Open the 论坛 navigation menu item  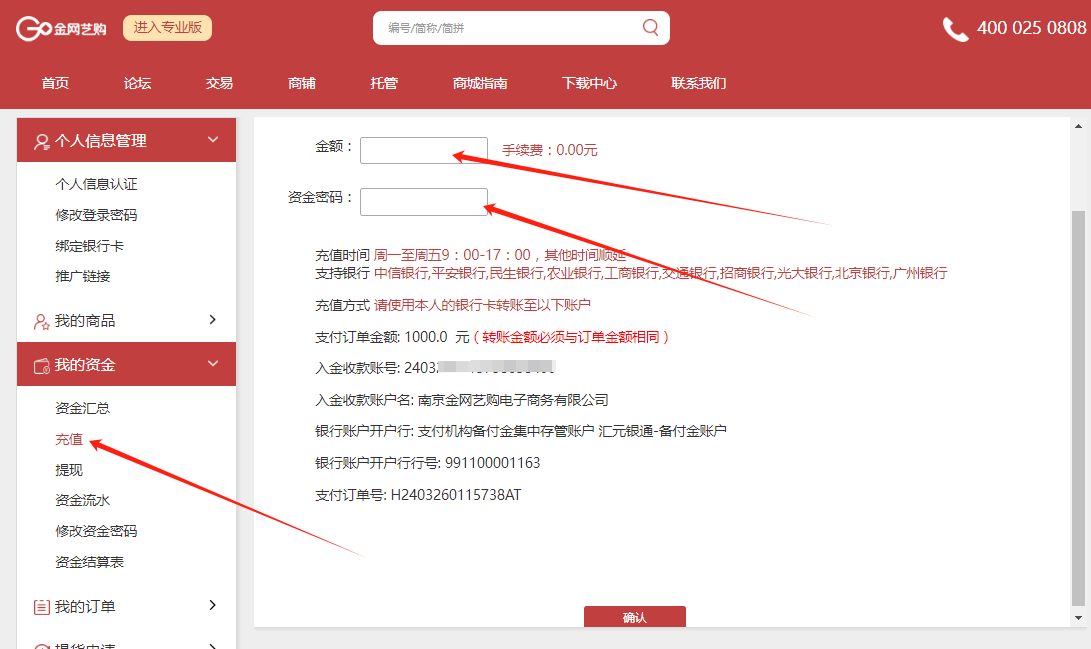(137, 83)
